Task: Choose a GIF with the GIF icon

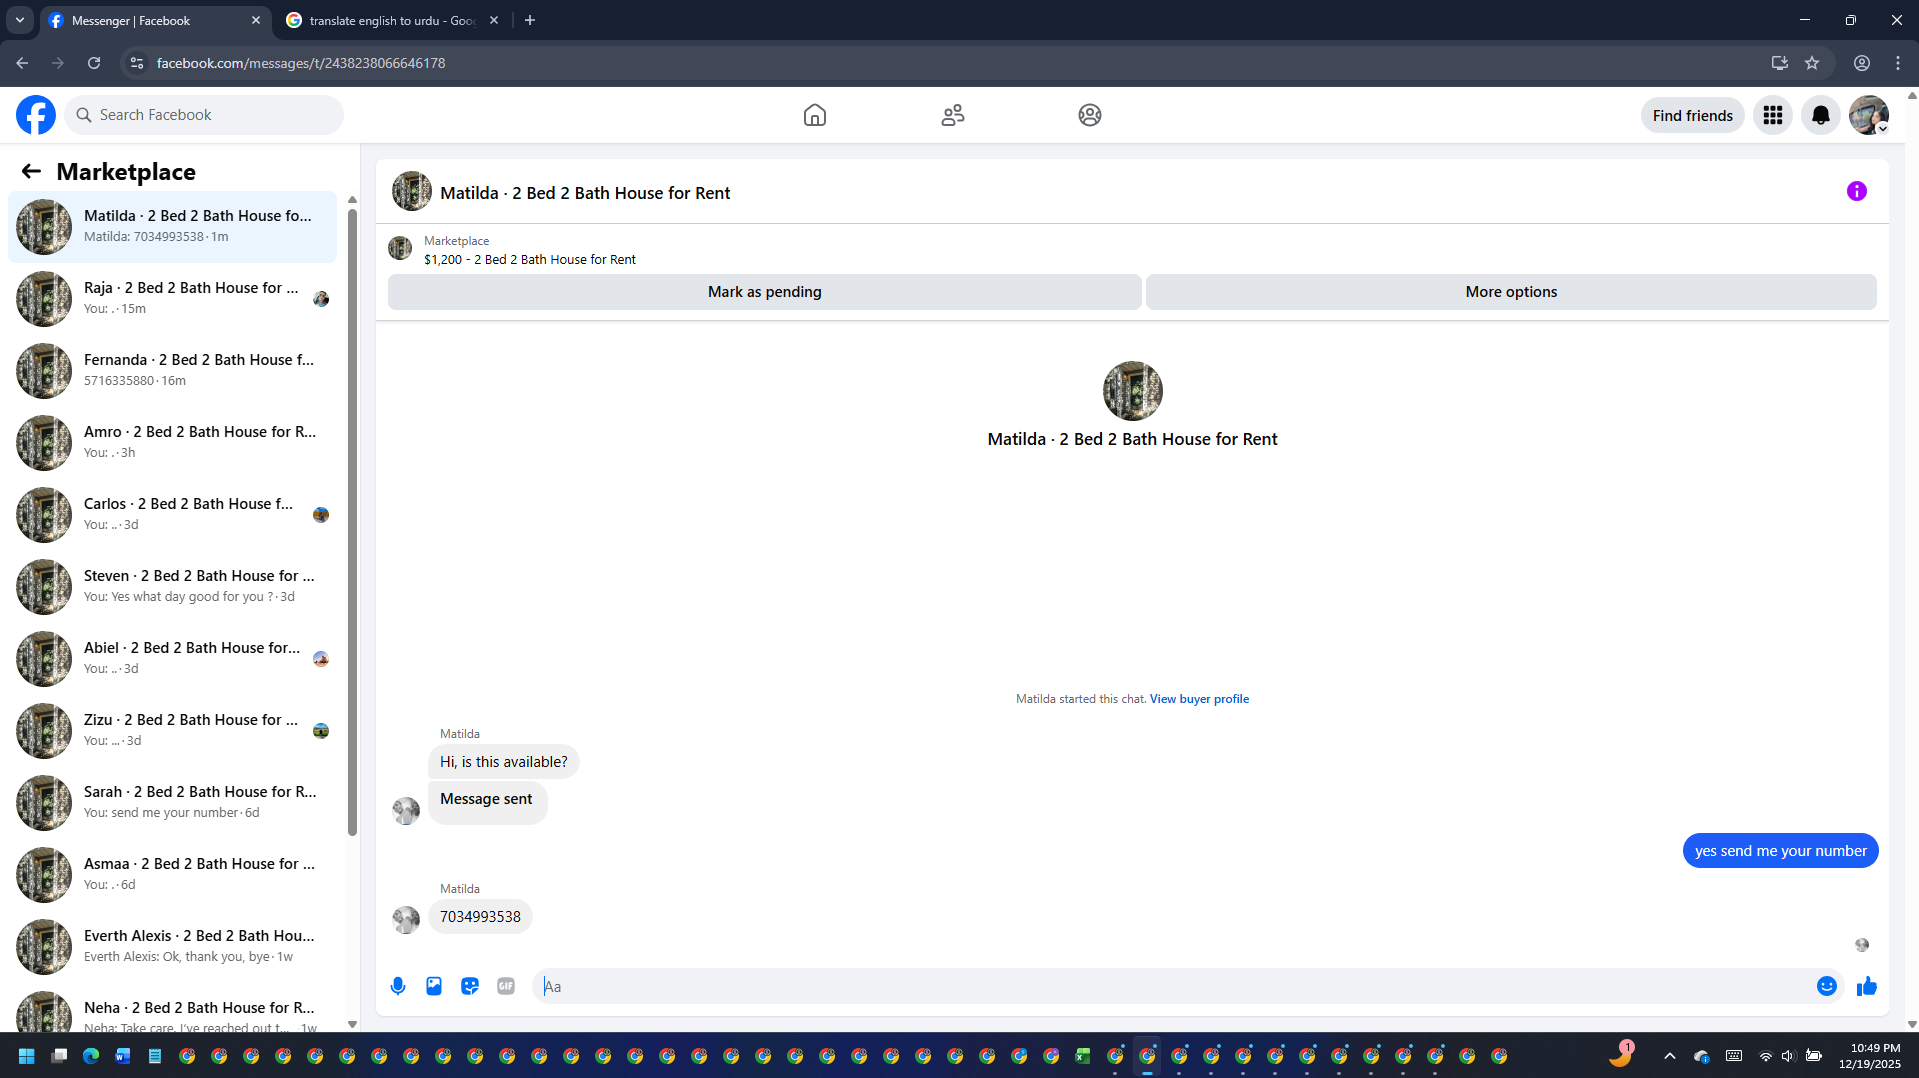Action: click(506, 986)
